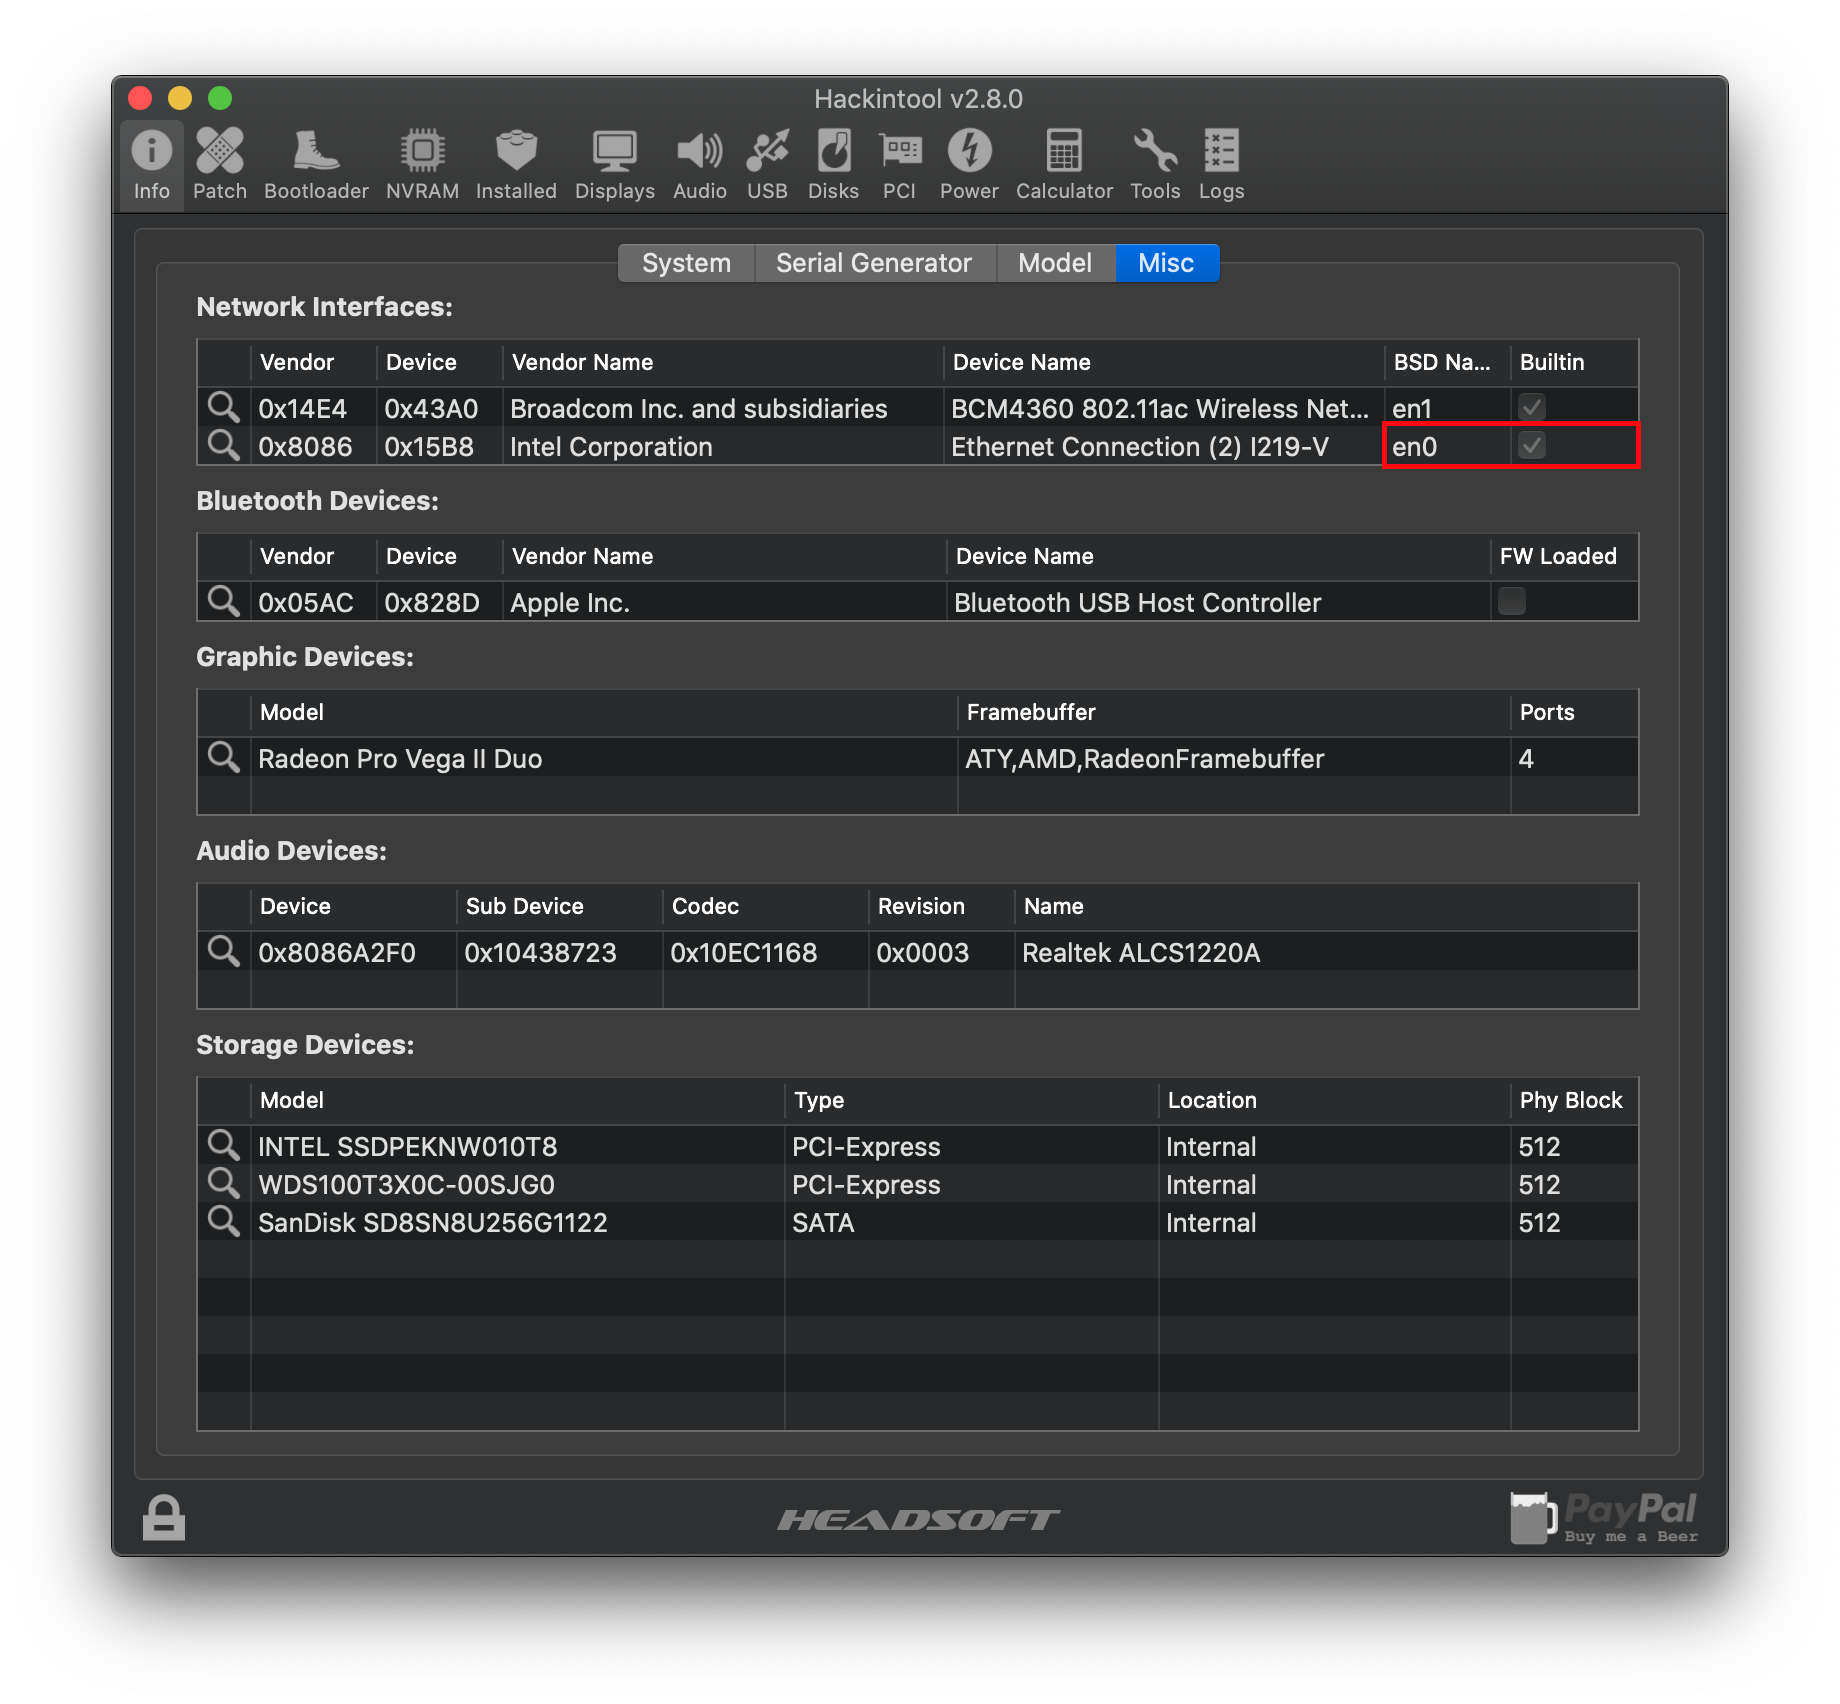Click the lock icon at bottom left
This screenshot has width=1840, height=1704.
tap(164, 1517)
